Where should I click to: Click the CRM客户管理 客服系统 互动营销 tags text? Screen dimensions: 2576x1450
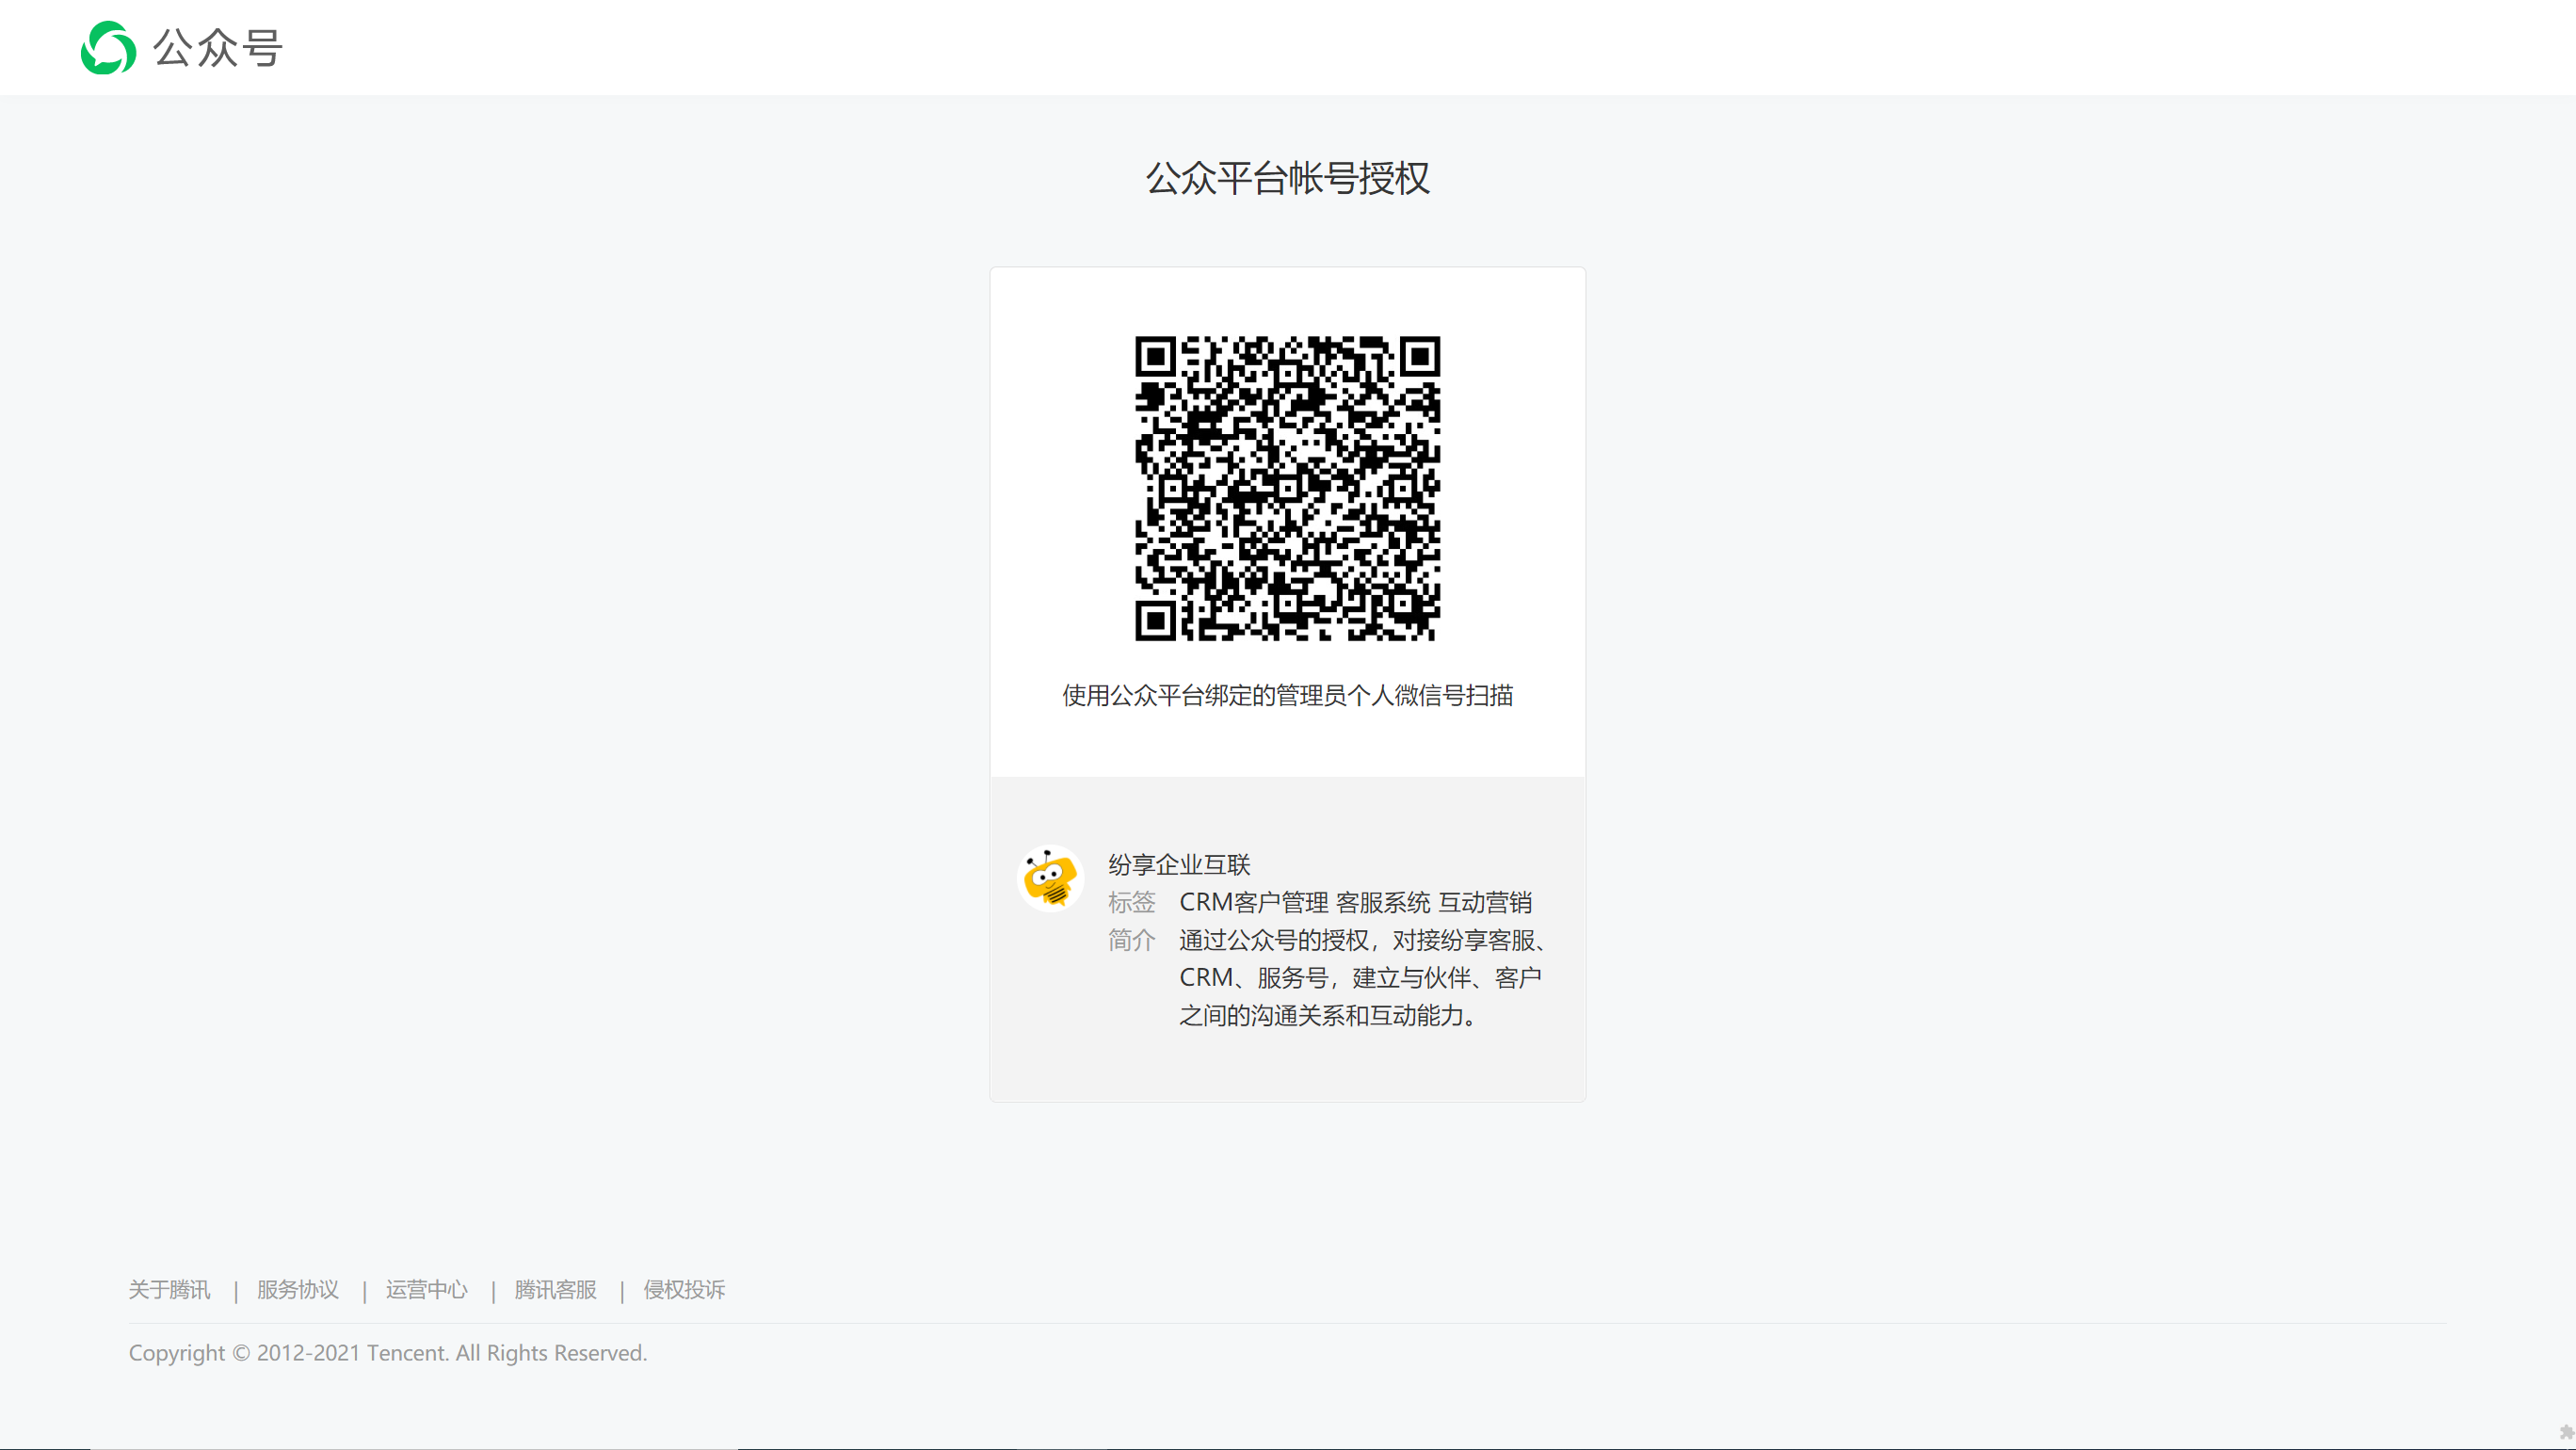1355,902
